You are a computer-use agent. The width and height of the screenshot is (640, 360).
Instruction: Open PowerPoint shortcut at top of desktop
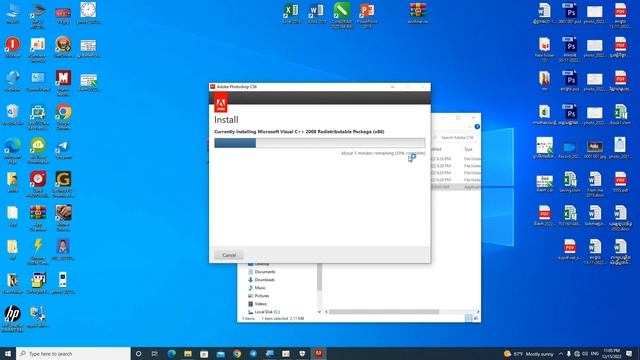tap(367, 15)
